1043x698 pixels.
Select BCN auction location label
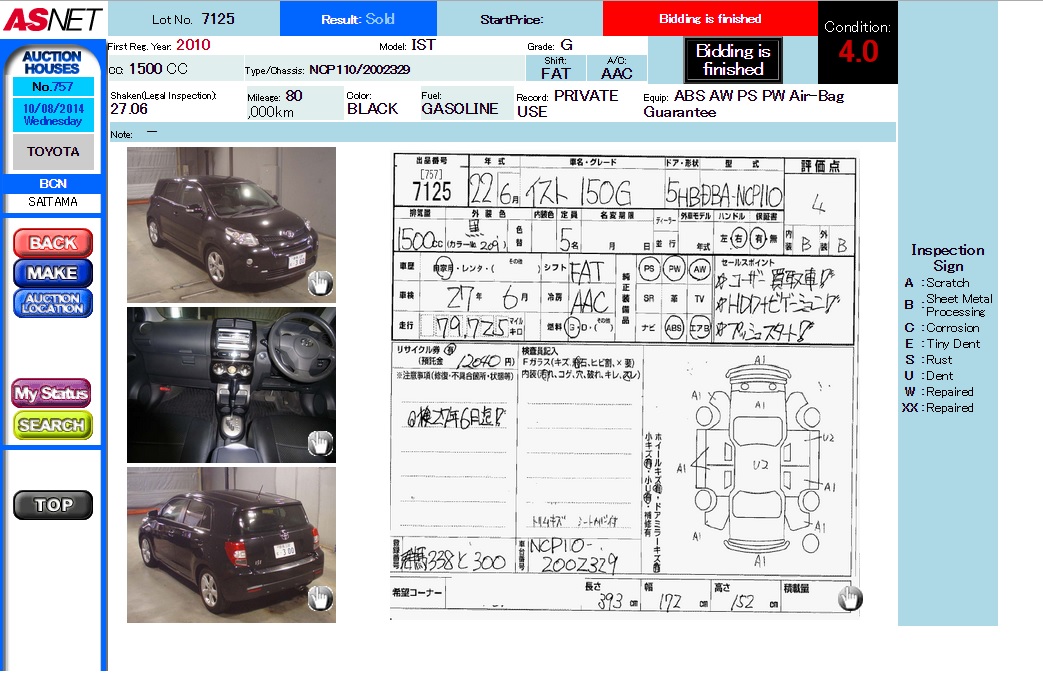[53, 184]
